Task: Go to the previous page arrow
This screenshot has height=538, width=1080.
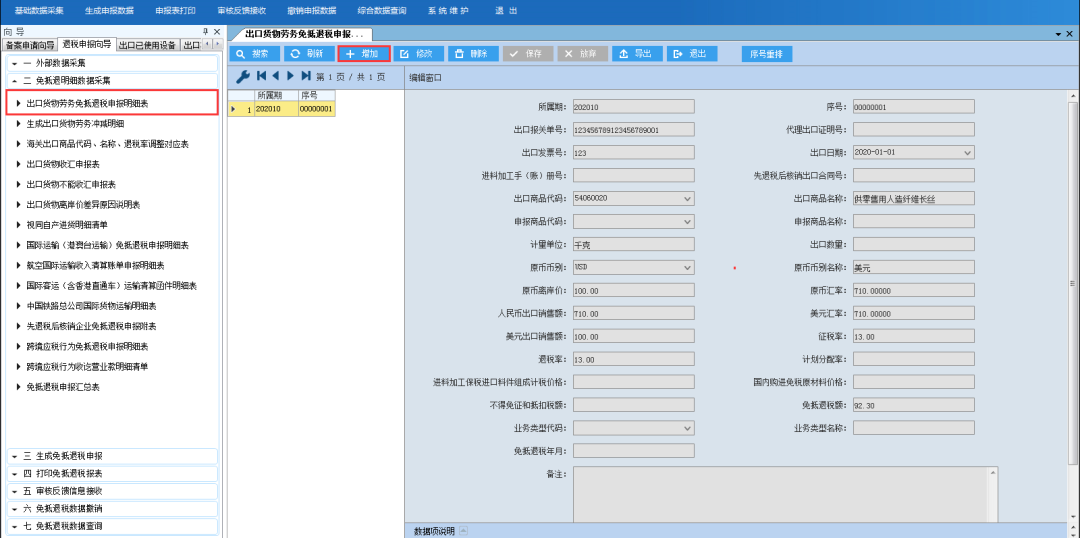Action: pos(276,76)
